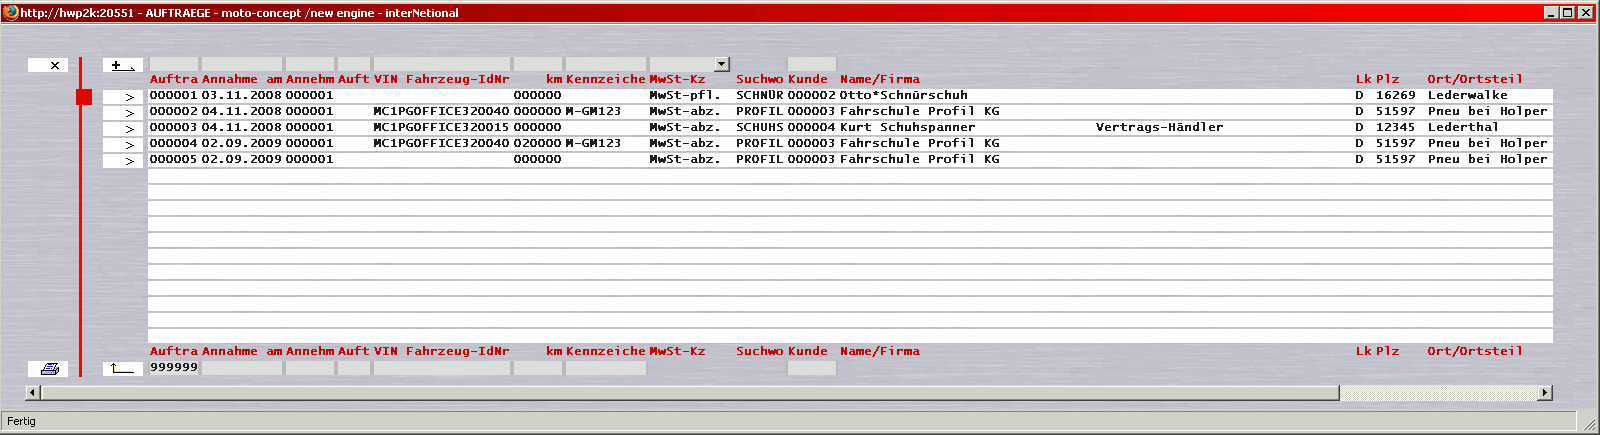Click the red square row marker
The width and height of the screenshot is (1600, 435).
[x=84, y=97]
